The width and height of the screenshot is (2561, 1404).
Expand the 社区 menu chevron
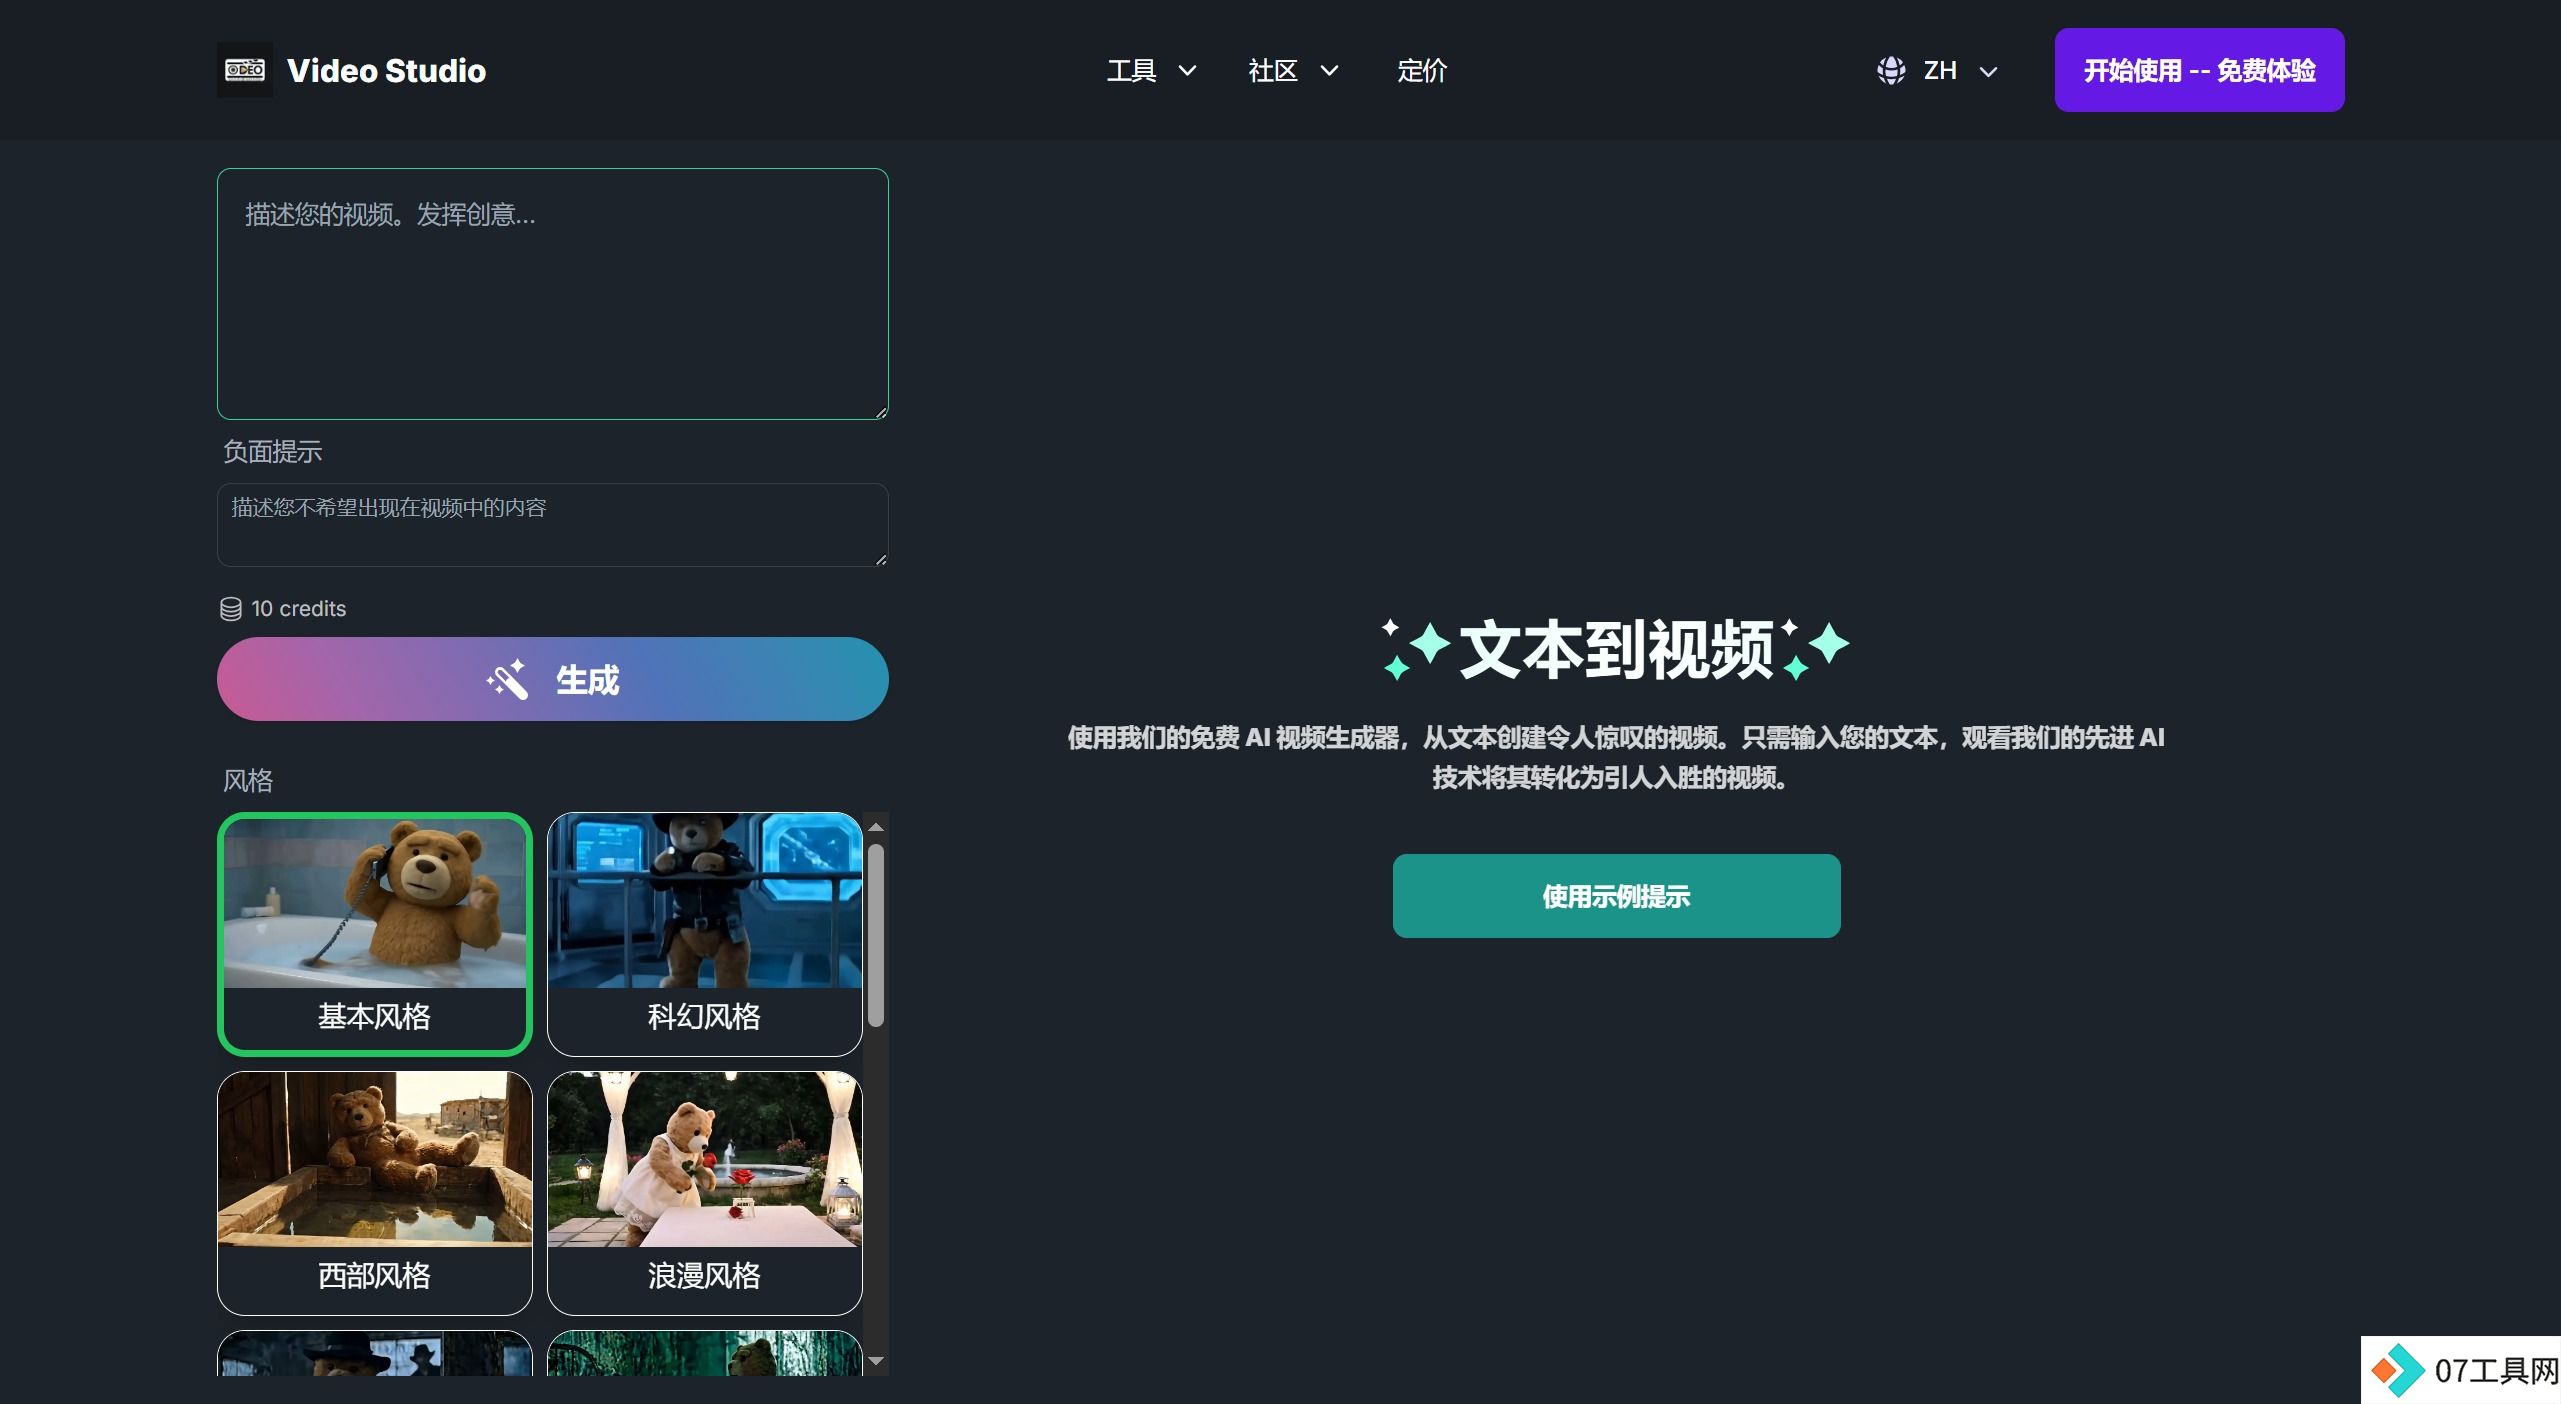[x=1329, y=71]
